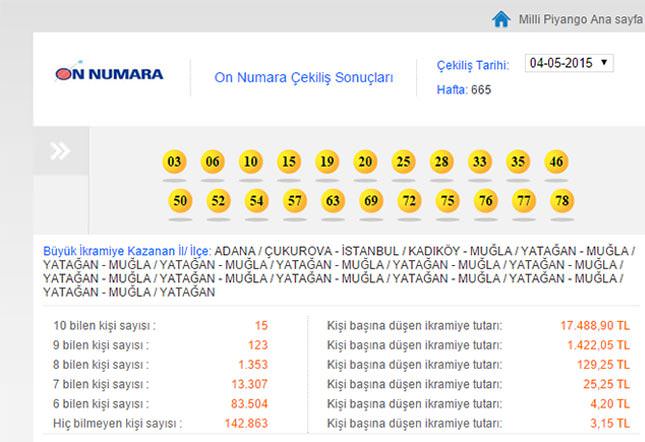The width and height of the screenshot is (645, 442).
Task: Click lottery ball number 69
Action: pyautogui.click(x=371, y=201)
